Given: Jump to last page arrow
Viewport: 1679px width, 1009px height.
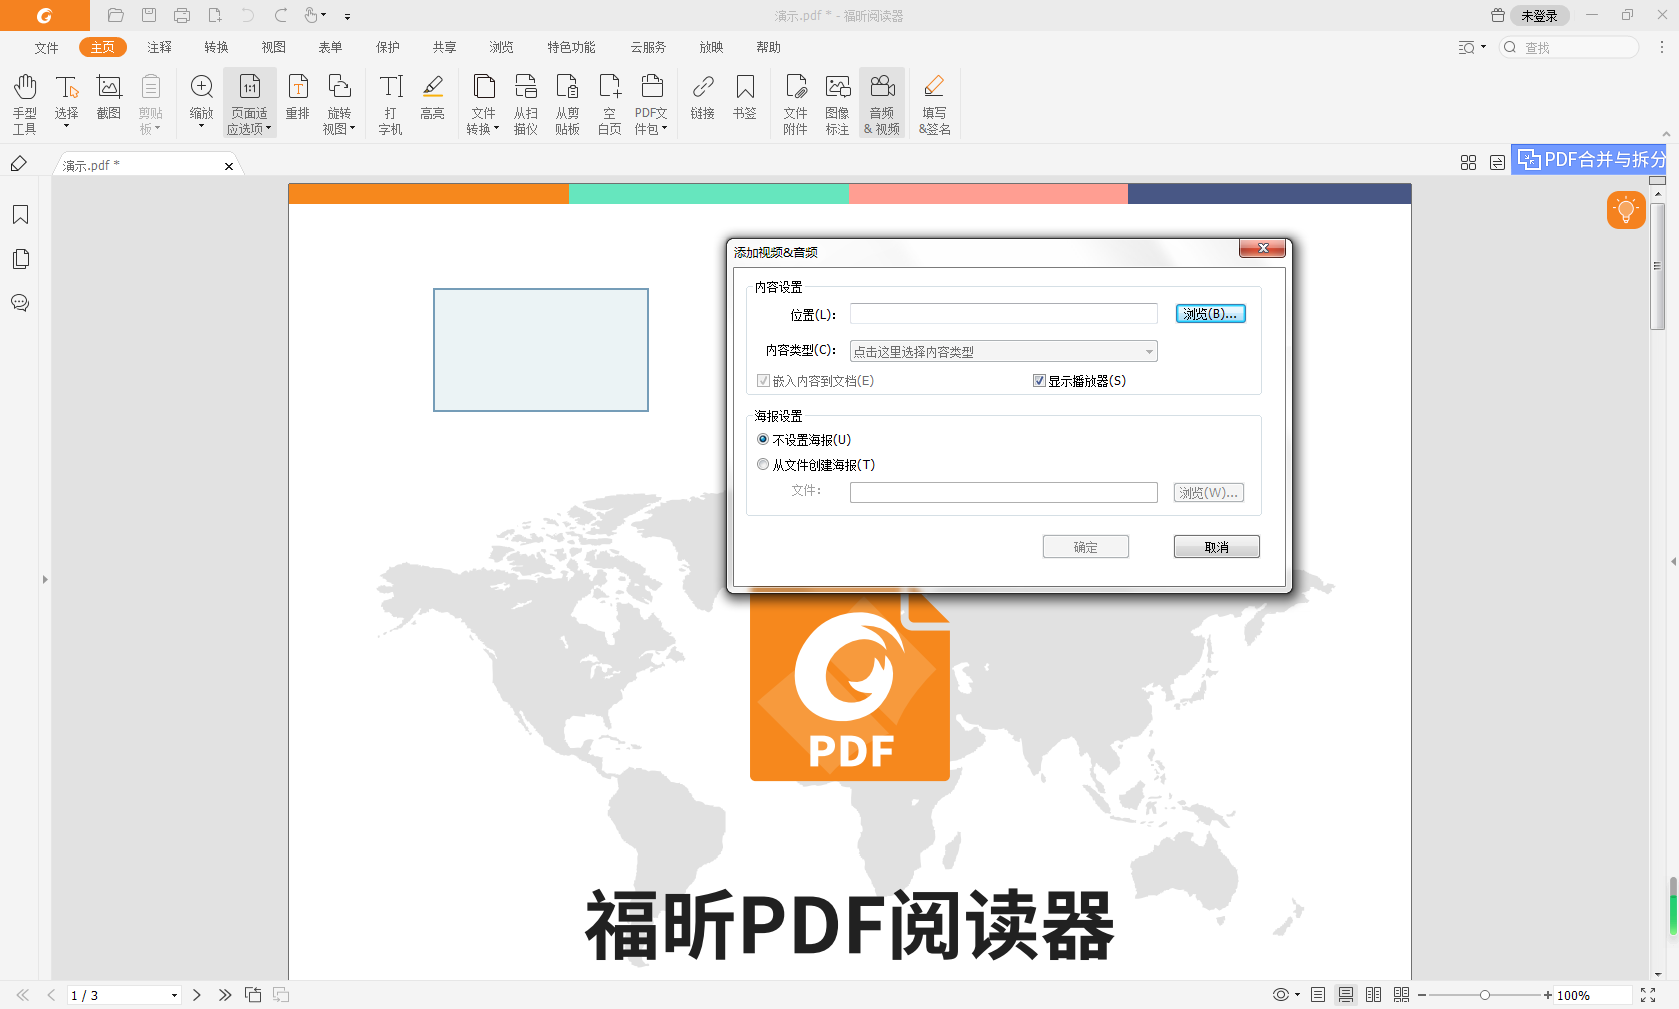Looking at the screenshot, I should coord(225,995).
